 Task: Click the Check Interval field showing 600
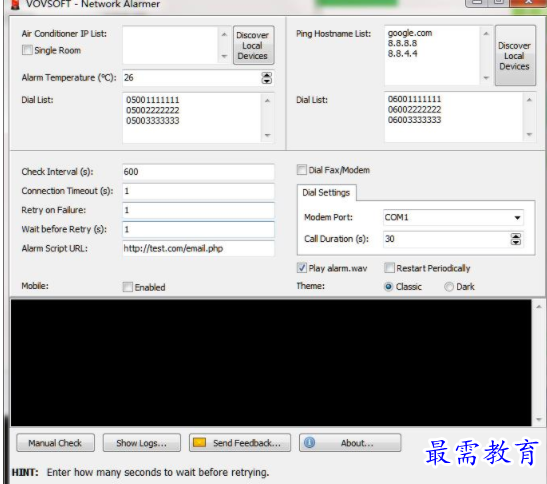tap(198, 172)
